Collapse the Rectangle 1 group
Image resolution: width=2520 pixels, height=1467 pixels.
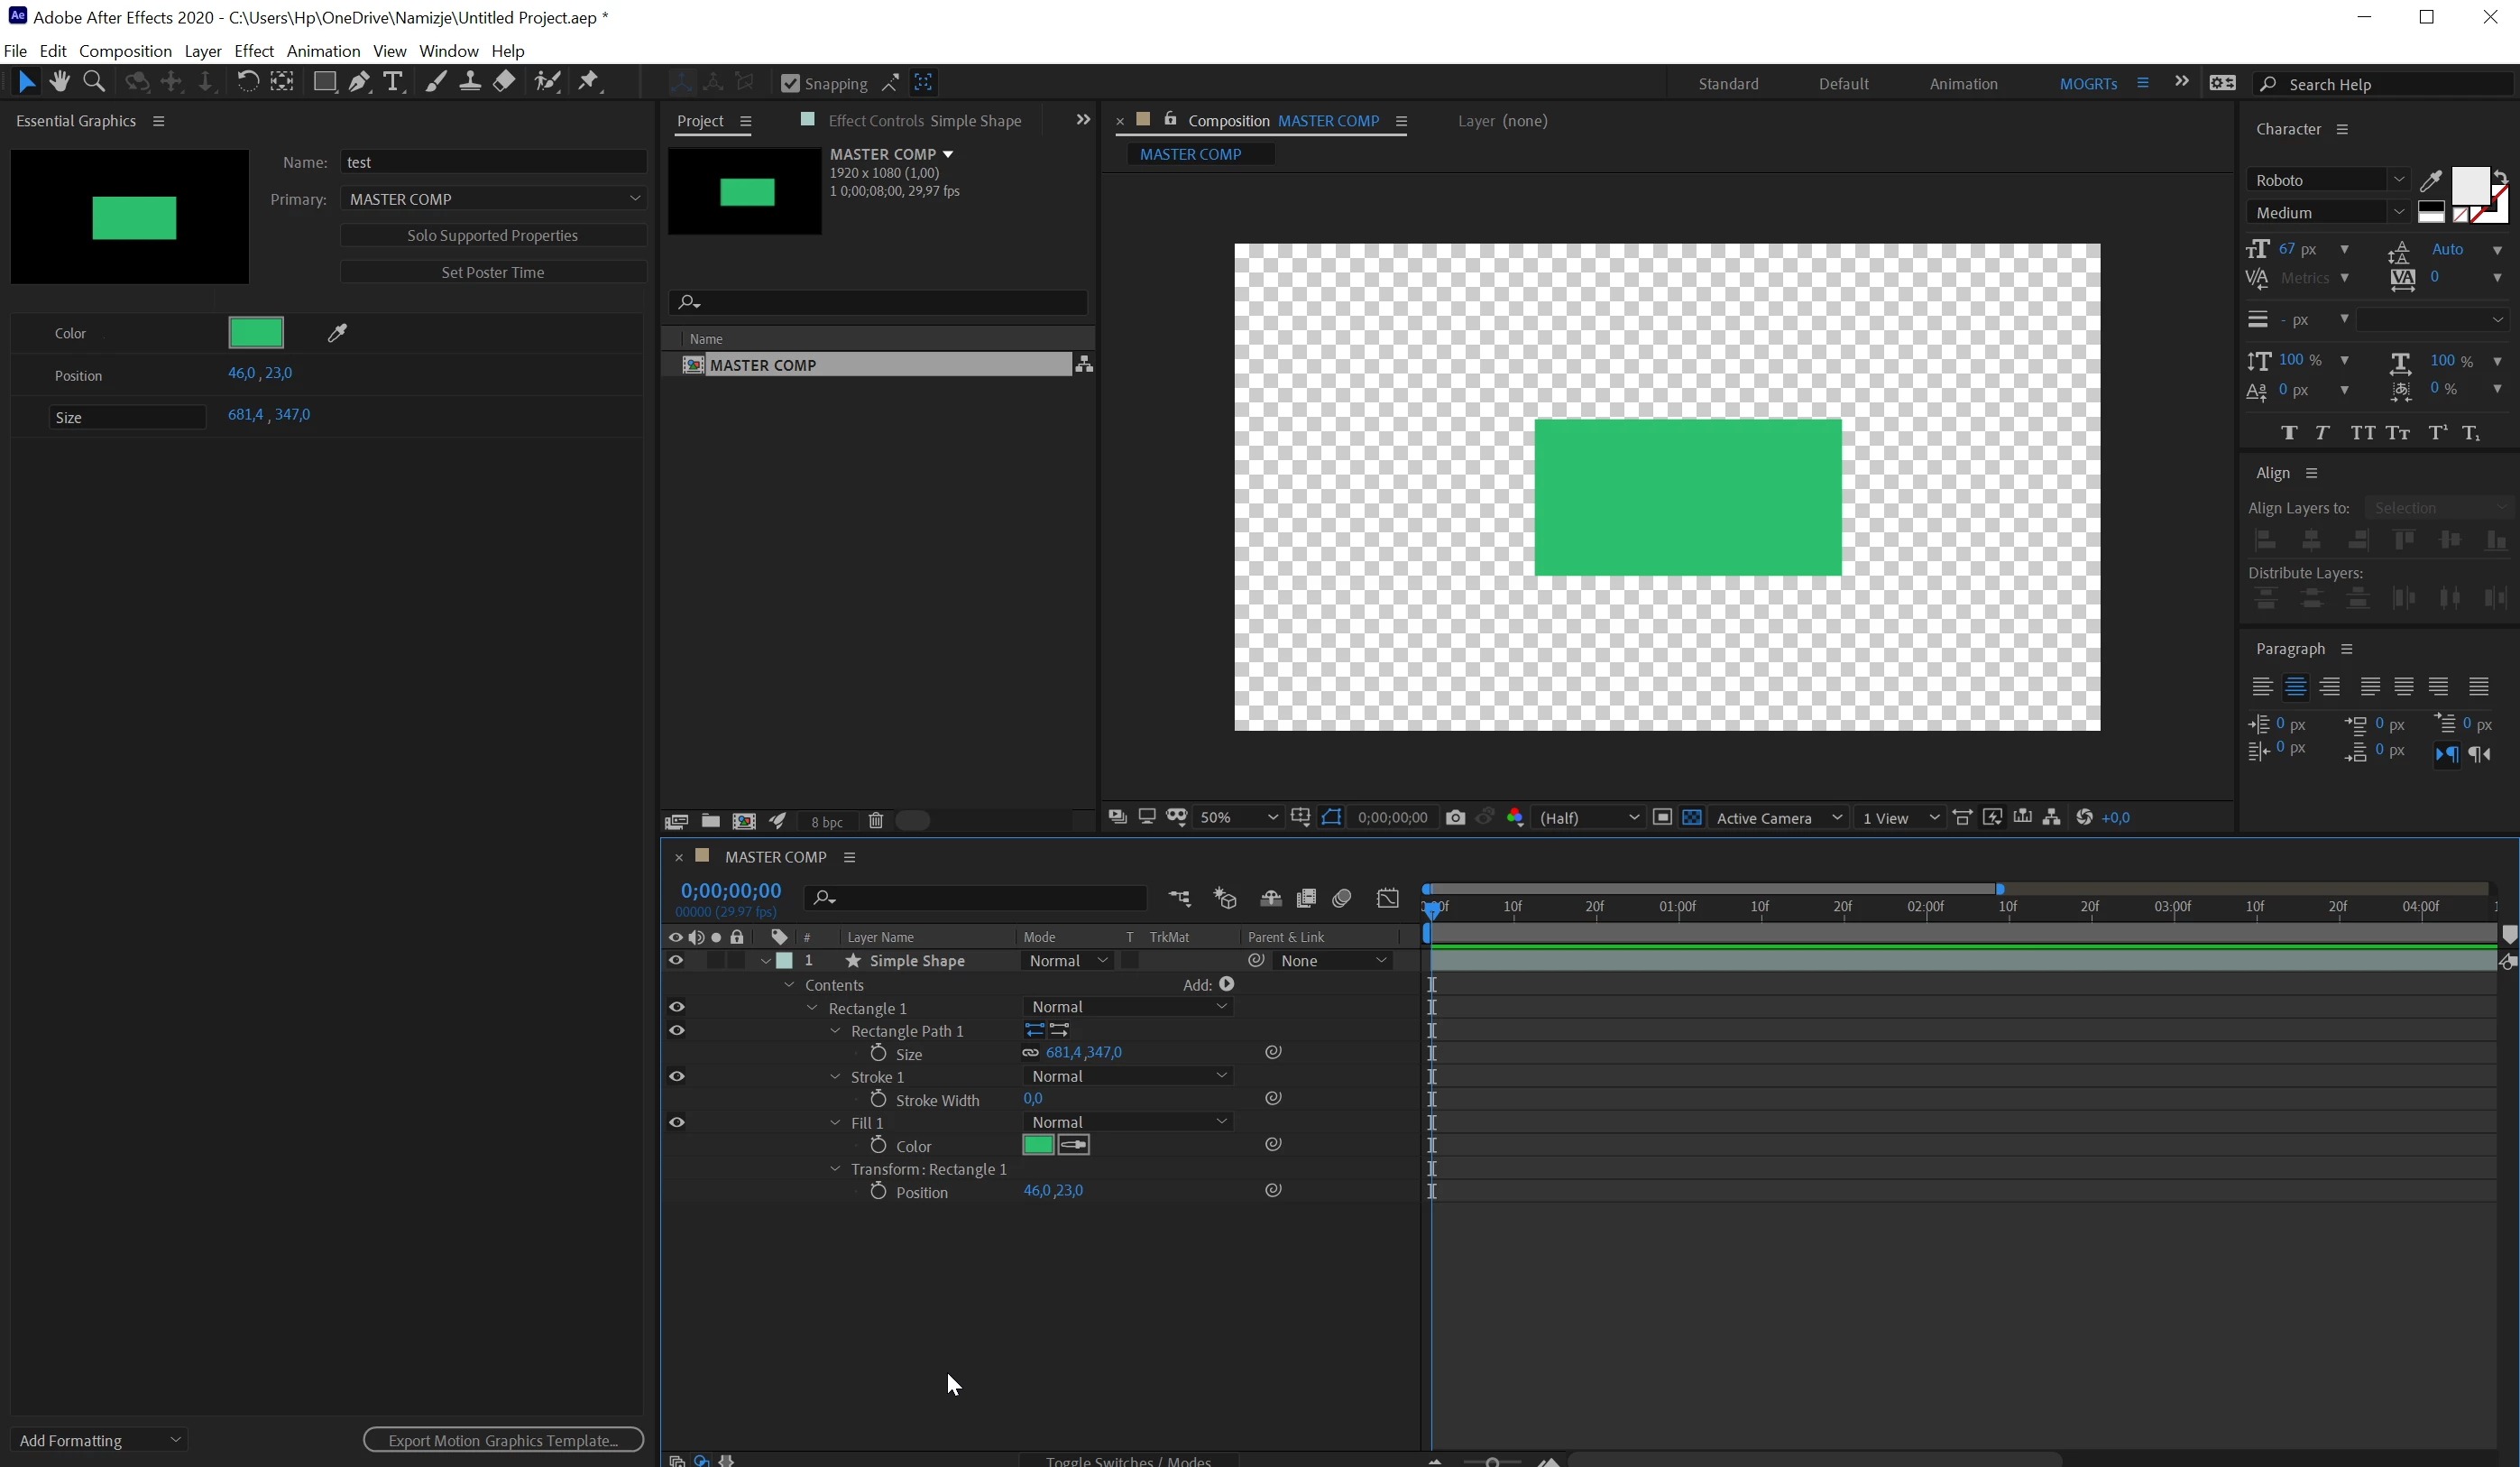click(813, 1008)
